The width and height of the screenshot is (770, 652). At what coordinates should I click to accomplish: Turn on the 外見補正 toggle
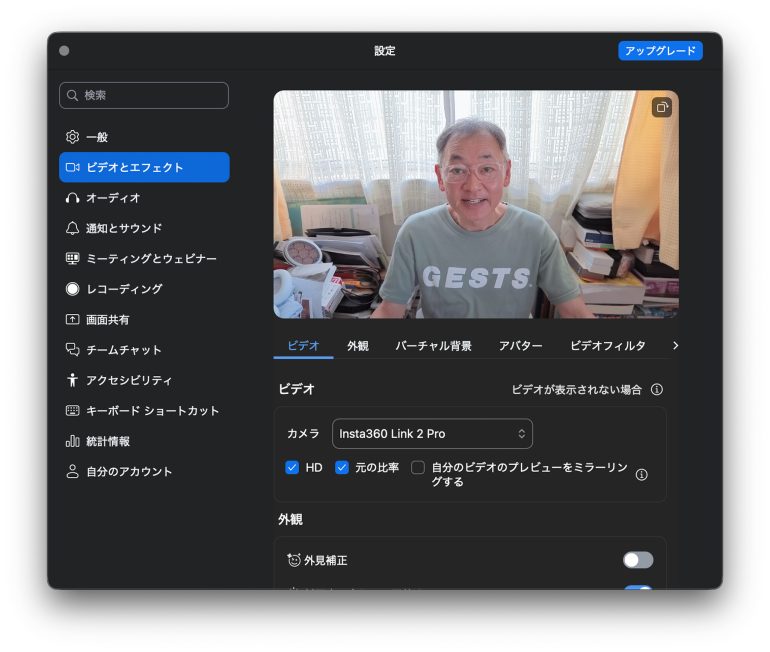(x=637, y=560)
